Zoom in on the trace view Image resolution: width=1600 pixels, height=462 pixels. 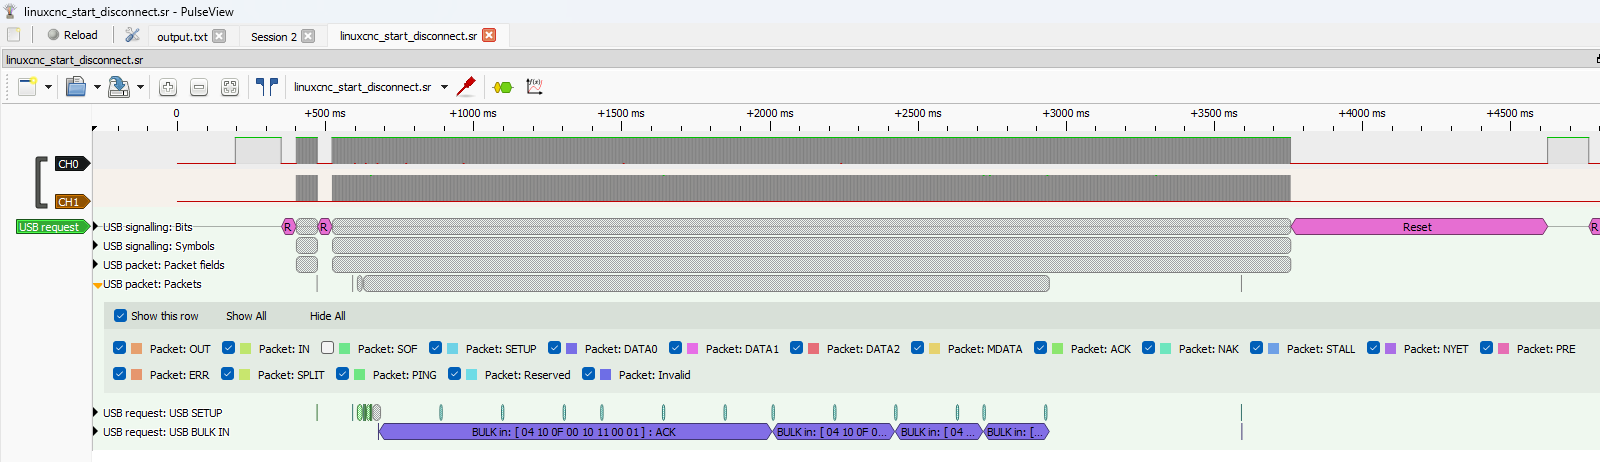[x=168, y=87]
